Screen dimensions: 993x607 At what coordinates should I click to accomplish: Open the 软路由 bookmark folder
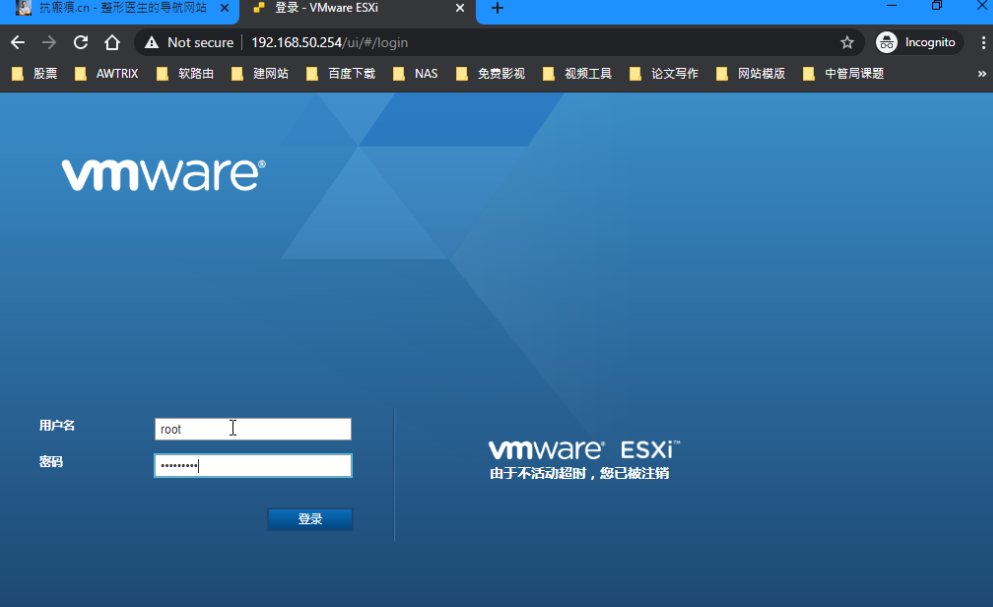coord(186,74)
